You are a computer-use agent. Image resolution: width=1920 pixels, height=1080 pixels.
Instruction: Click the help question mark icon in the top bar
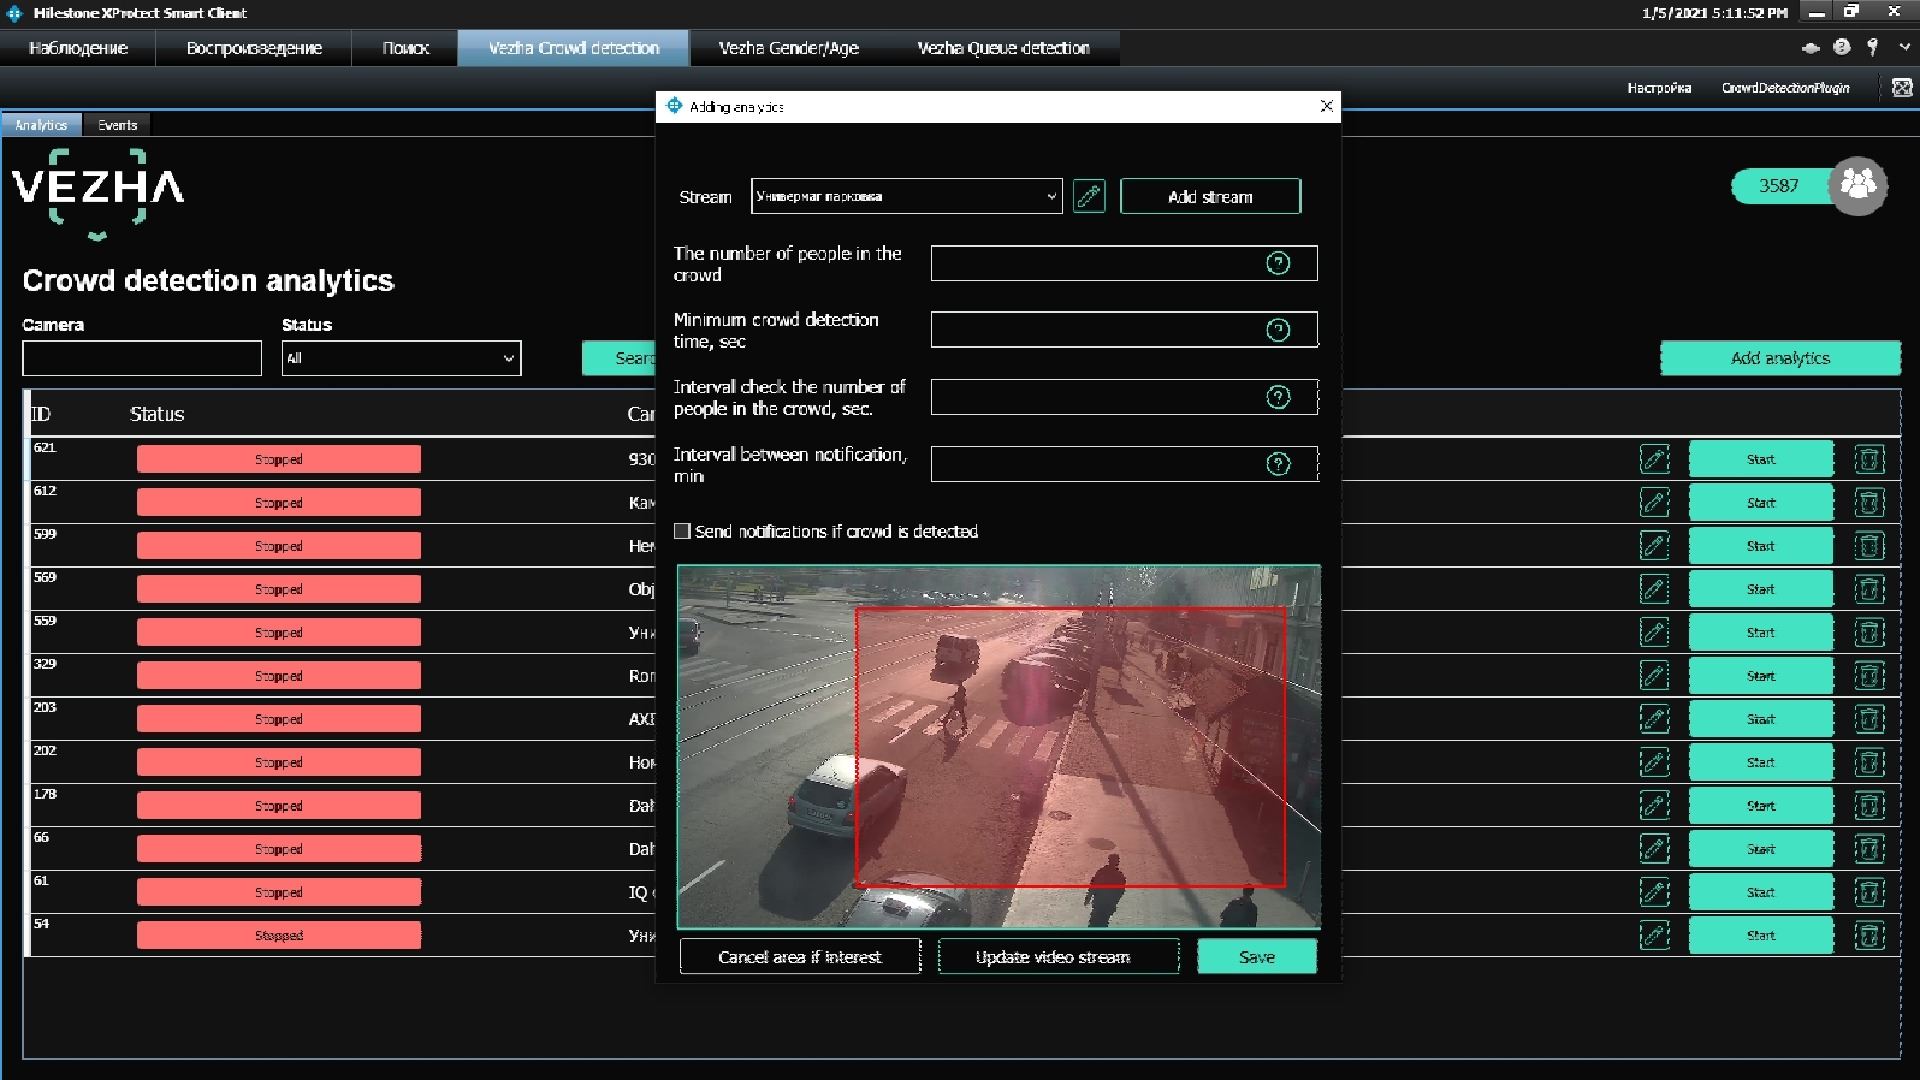1841,47
